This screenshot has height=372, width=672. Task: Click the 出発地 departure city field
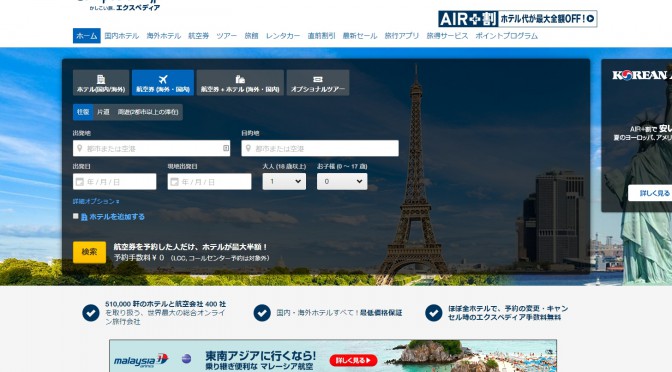tap(151, 148)
